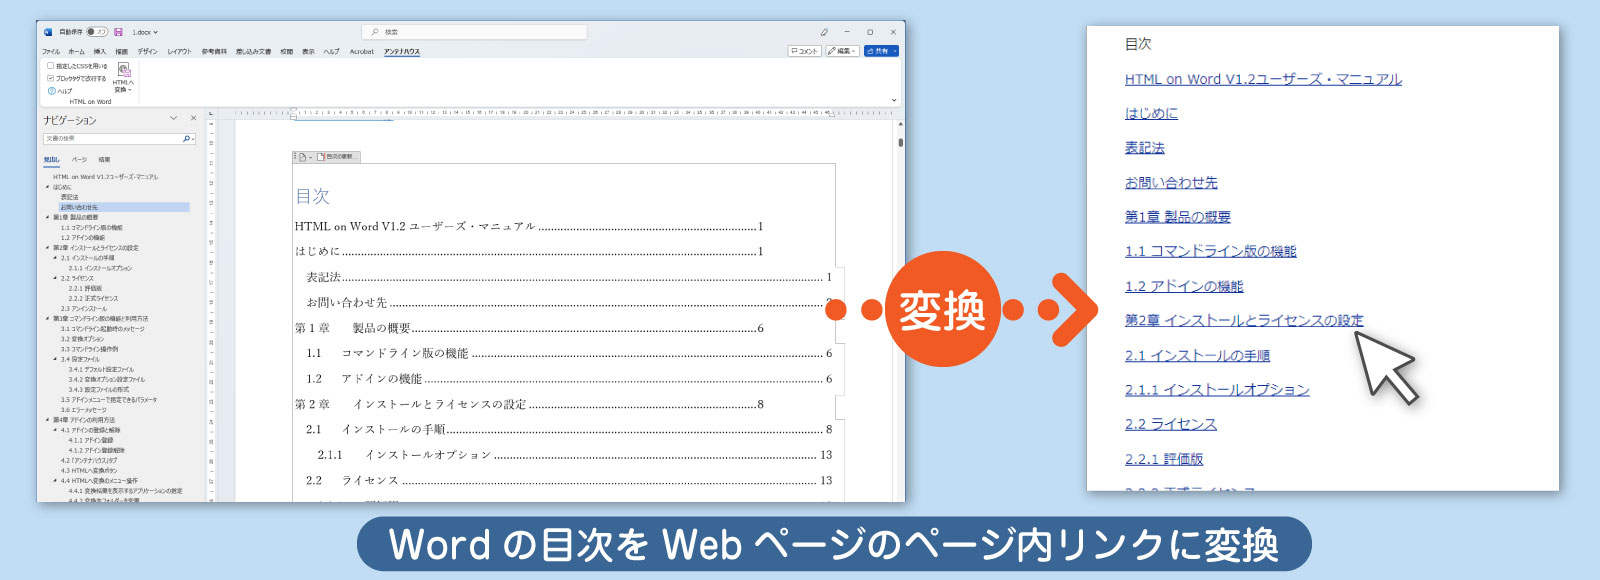
Task: Open the 編集 mode dropdown
Action: click(x=842, y=51)
